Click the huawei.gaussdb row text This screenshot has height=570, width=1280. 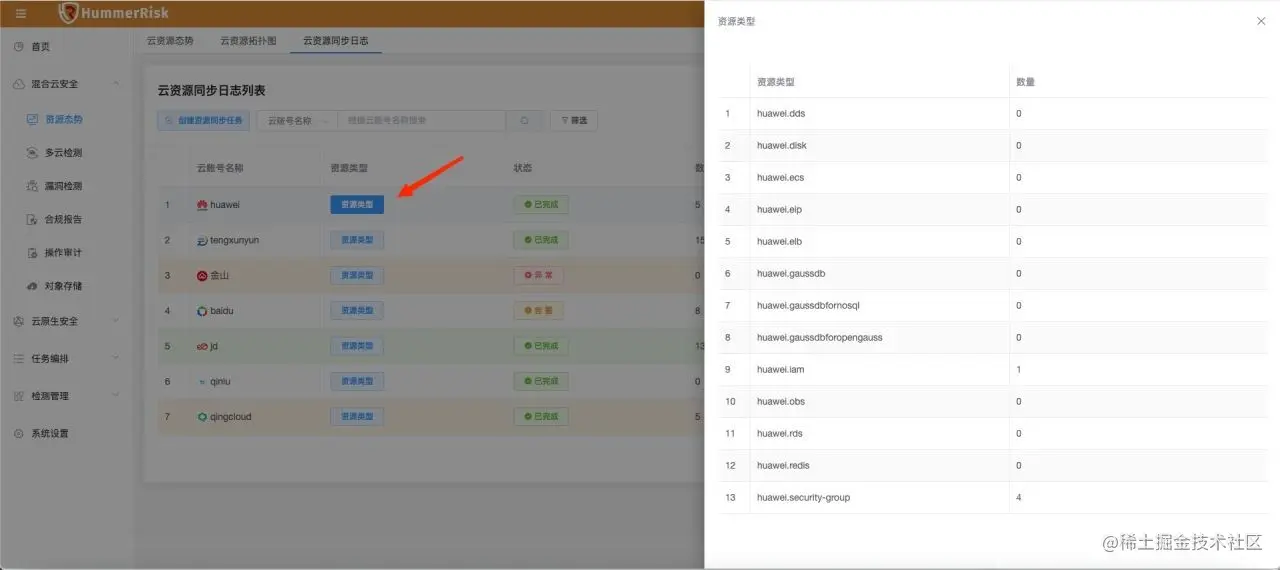pos(791,273)
